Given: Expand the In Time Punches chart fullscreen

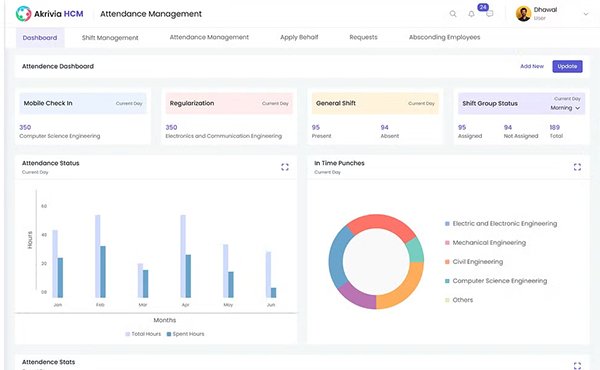Looking at the screenshot, I should 577,167.
